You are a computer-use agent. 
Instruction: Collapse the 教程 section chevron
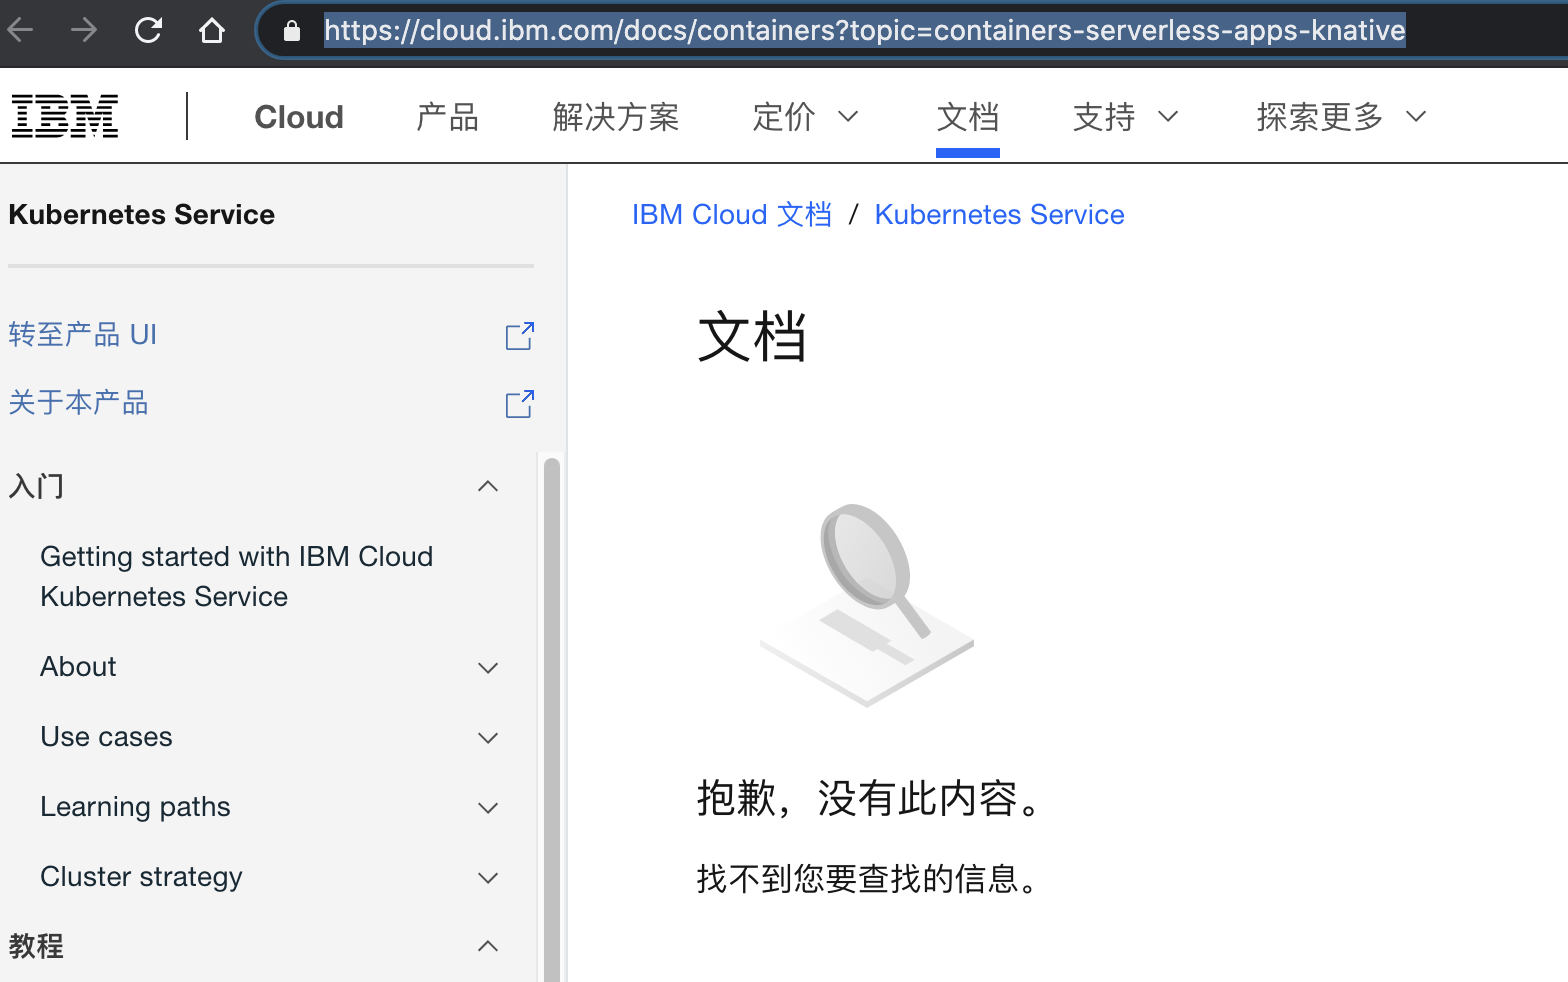488,946
